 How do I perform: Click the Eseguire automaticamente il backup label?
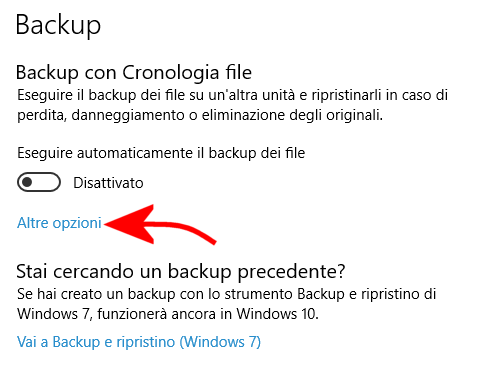tap(161, 154)
